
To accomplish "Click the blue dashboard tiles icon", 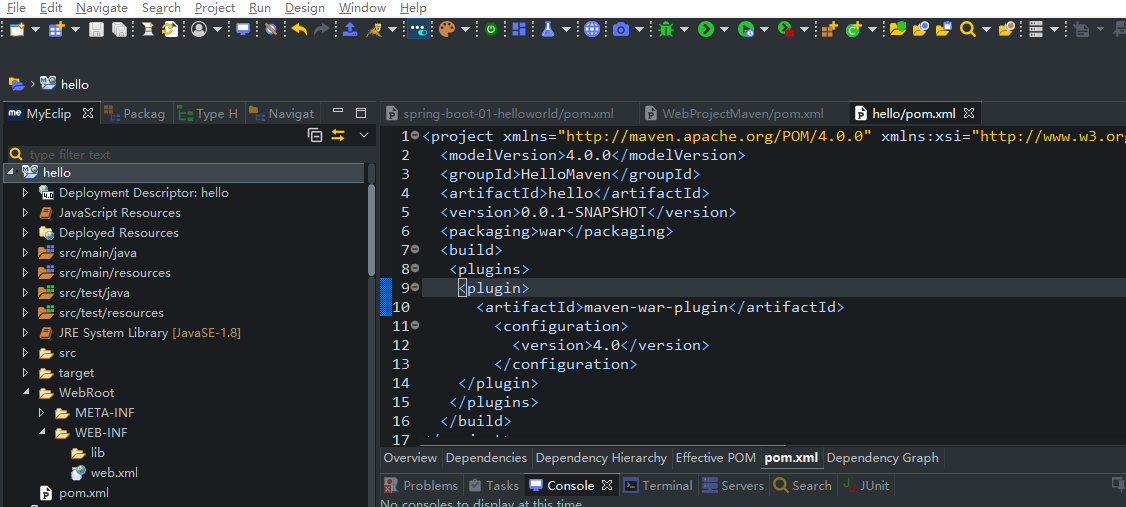I will pos(518,29).
